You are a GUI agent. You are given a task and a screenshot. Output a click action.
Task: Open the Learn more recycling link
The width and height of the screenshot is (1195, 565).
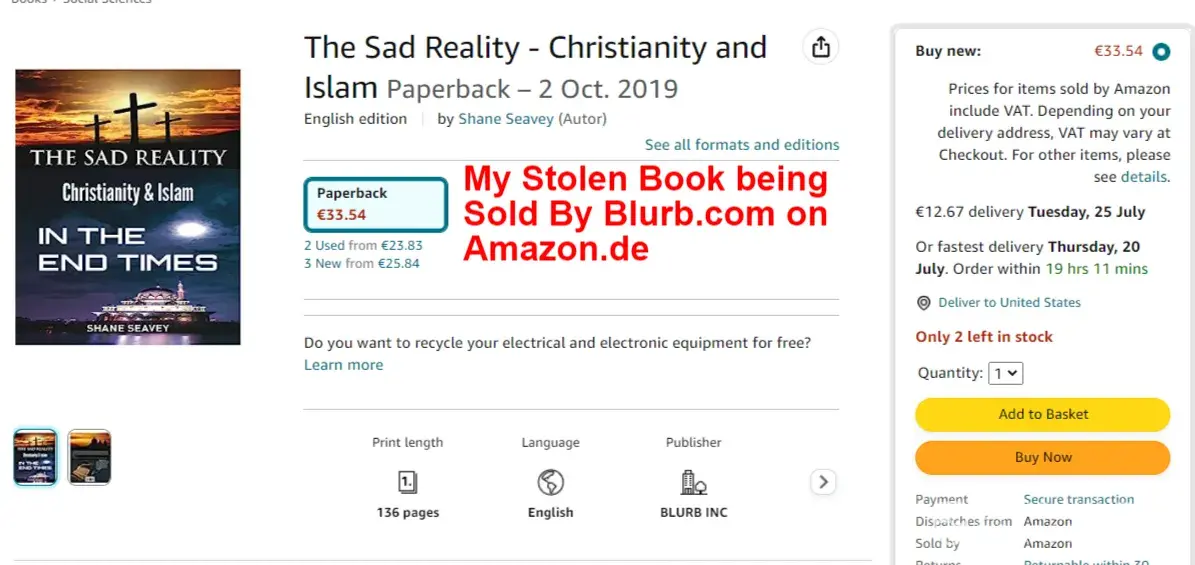[343, 365]
